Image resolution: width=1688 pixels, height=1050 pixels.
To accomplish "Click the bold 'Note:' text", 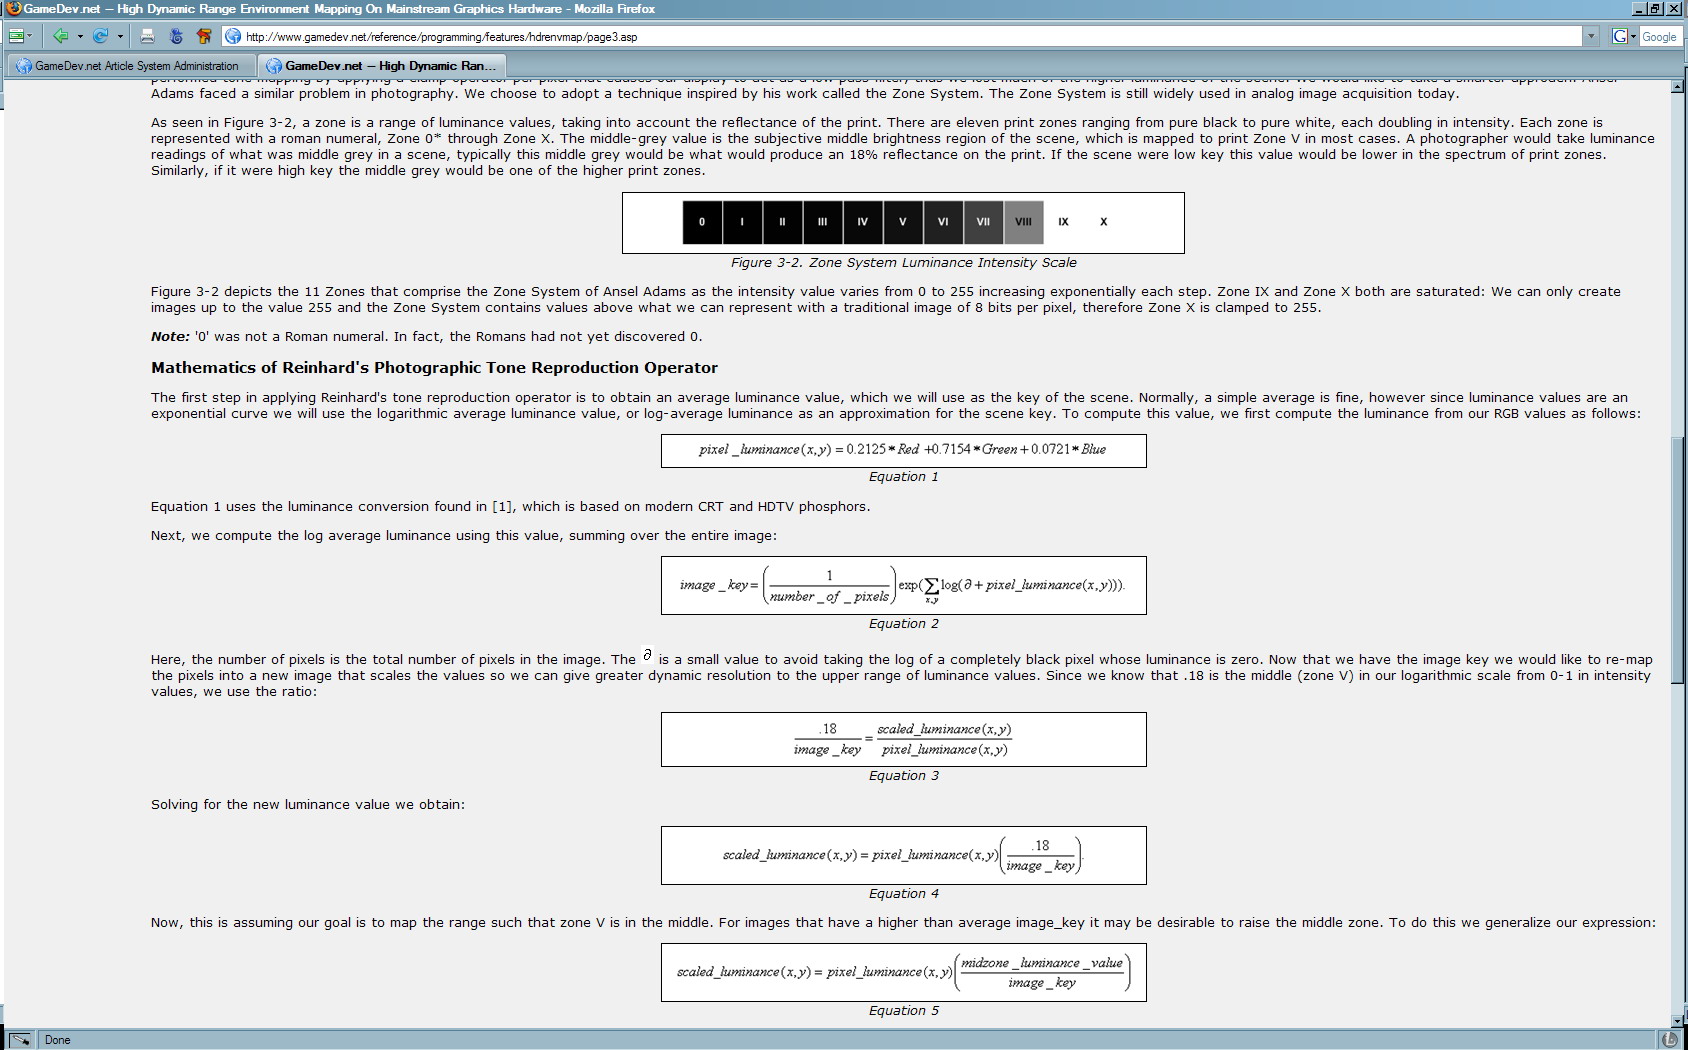I will (x=170, y=337).
